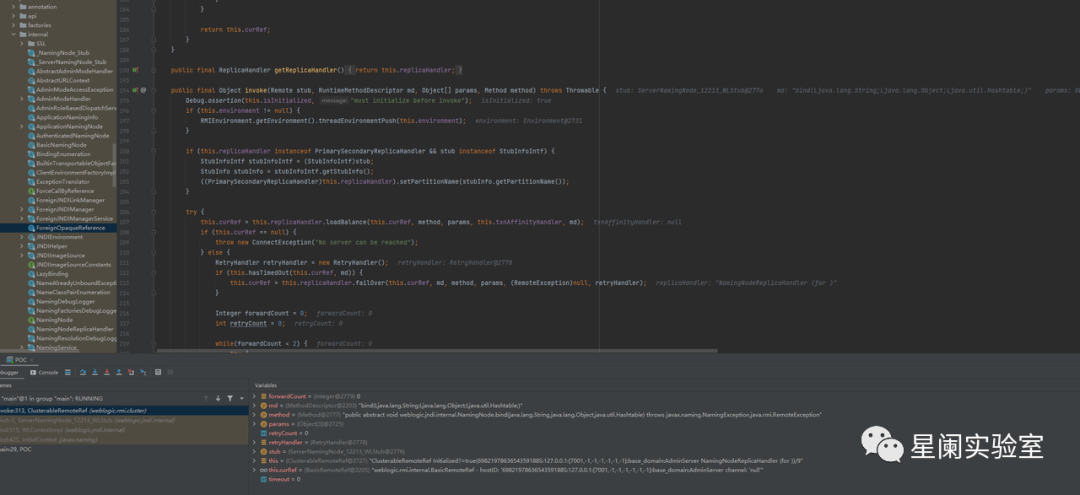Click the Step Out debugger icon

[x=119, y=372]
